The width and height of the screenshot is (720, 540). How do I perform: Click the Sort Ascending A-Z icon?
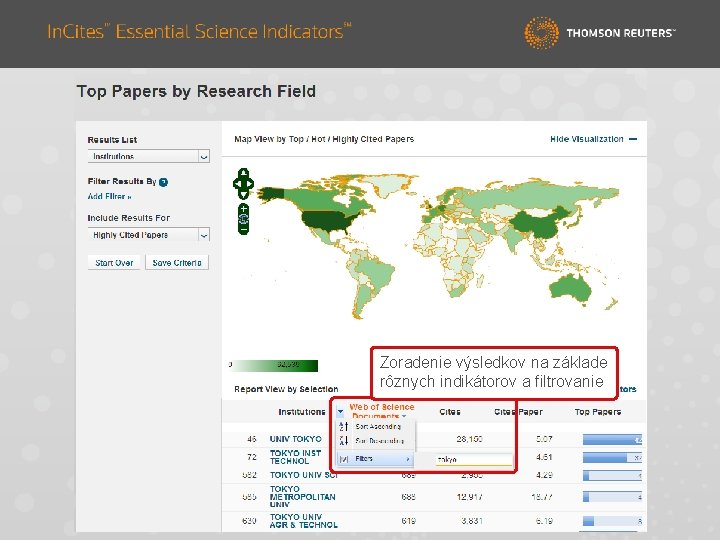click(343, 427)
